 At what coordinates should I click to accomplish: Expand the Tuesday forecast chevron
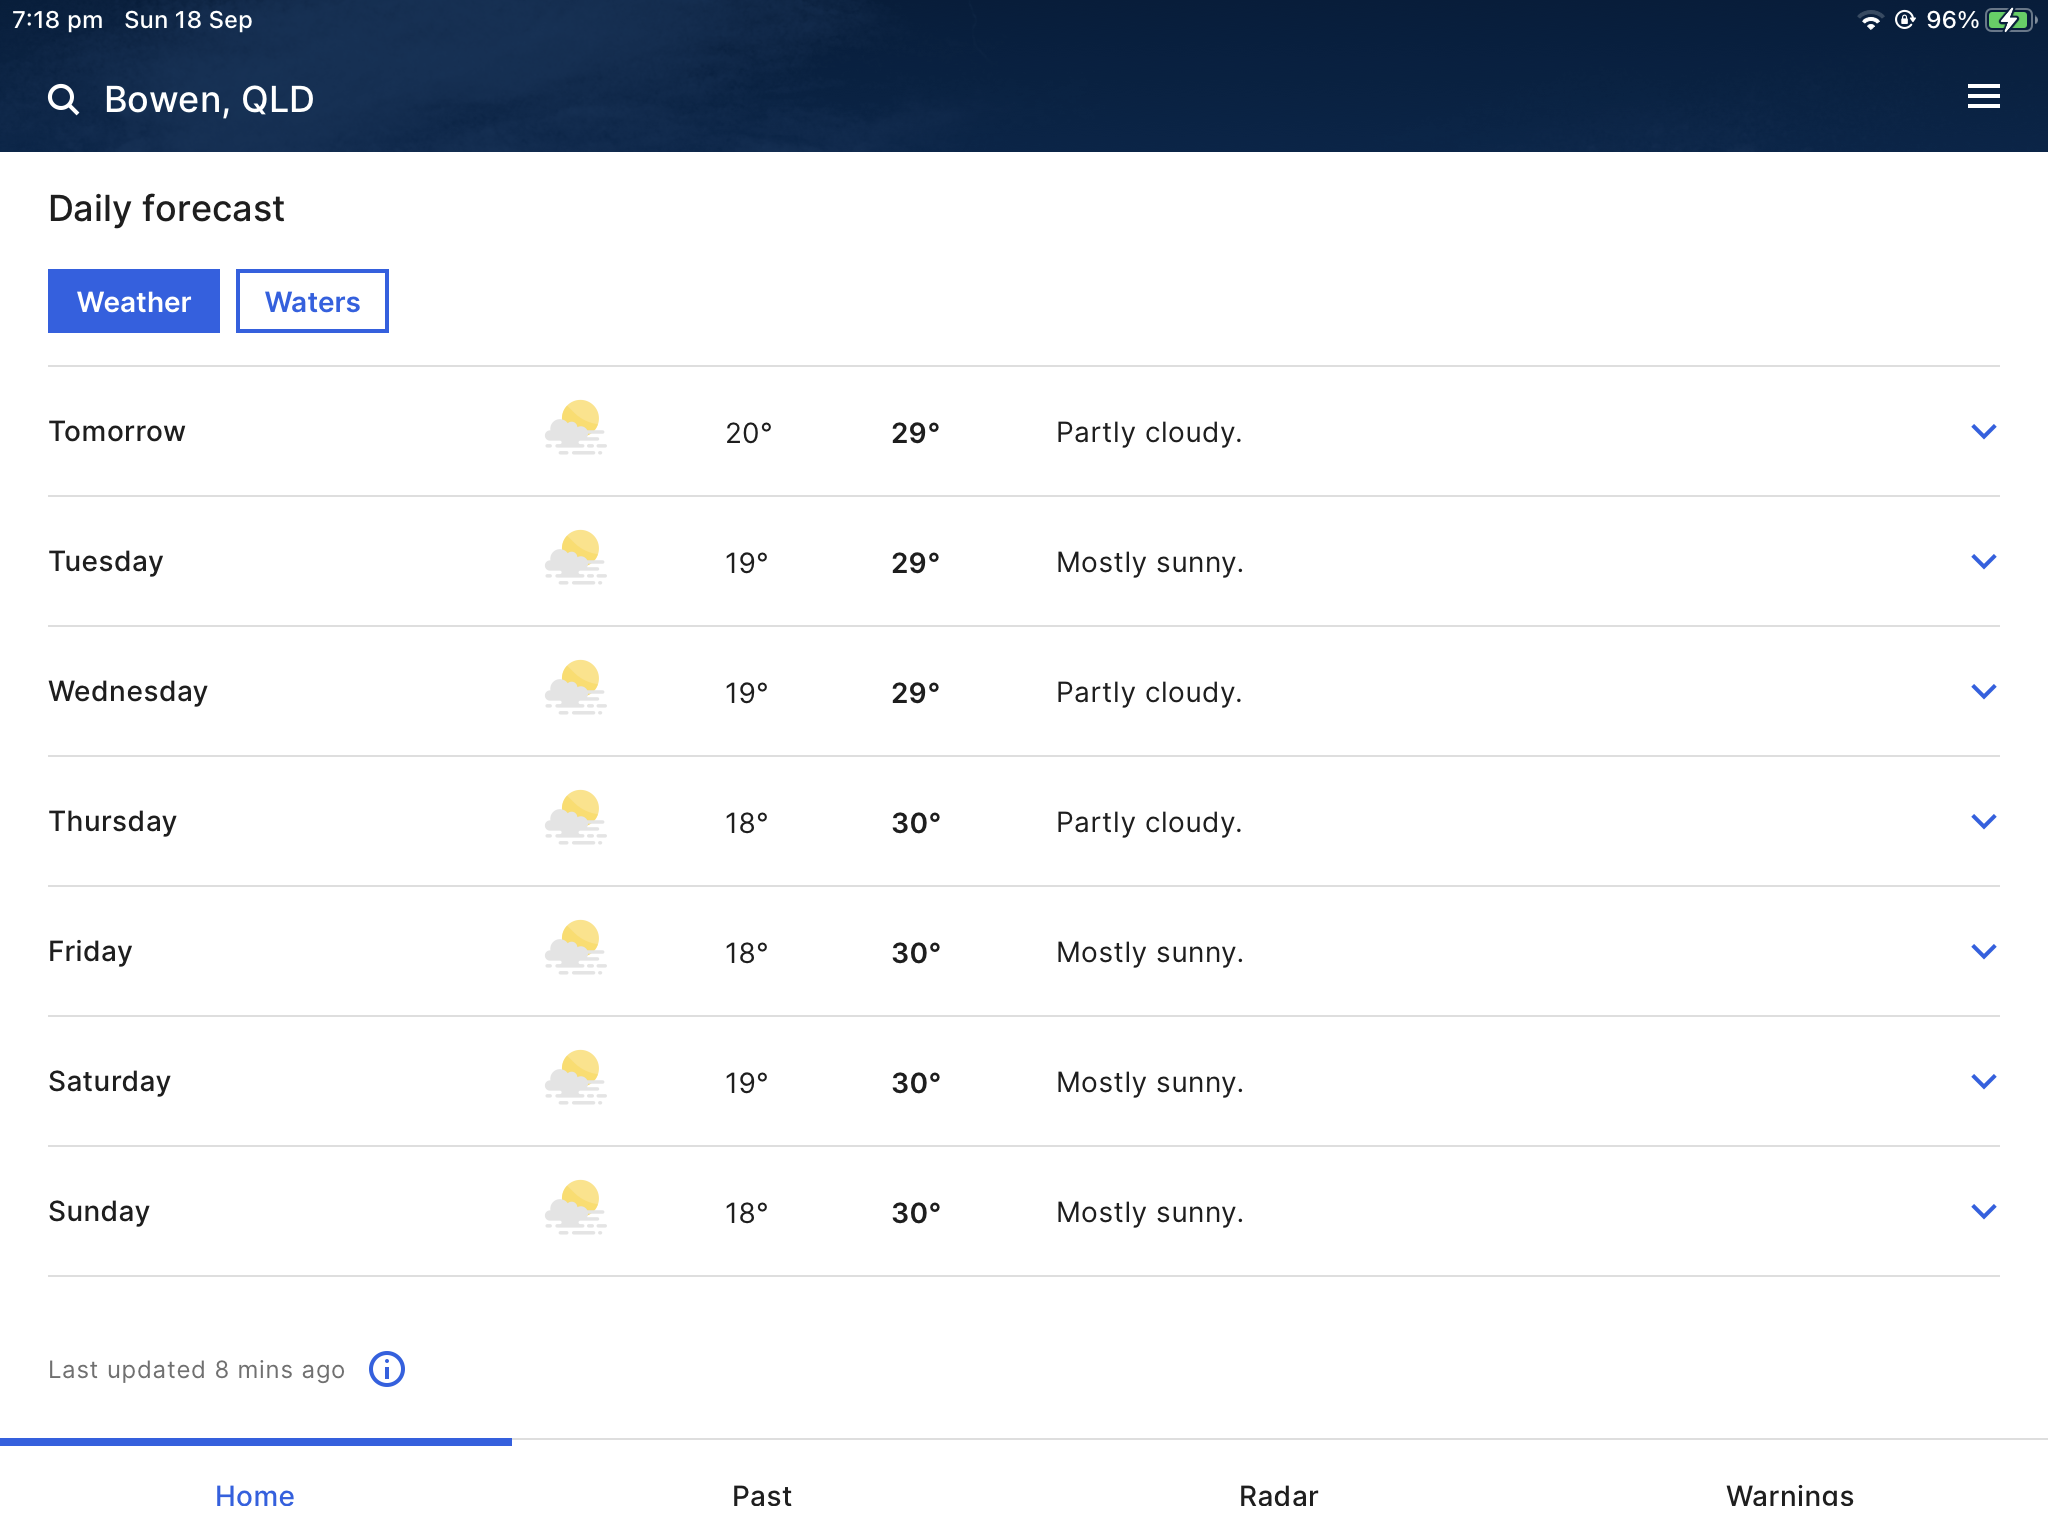tap(1983, 561)
